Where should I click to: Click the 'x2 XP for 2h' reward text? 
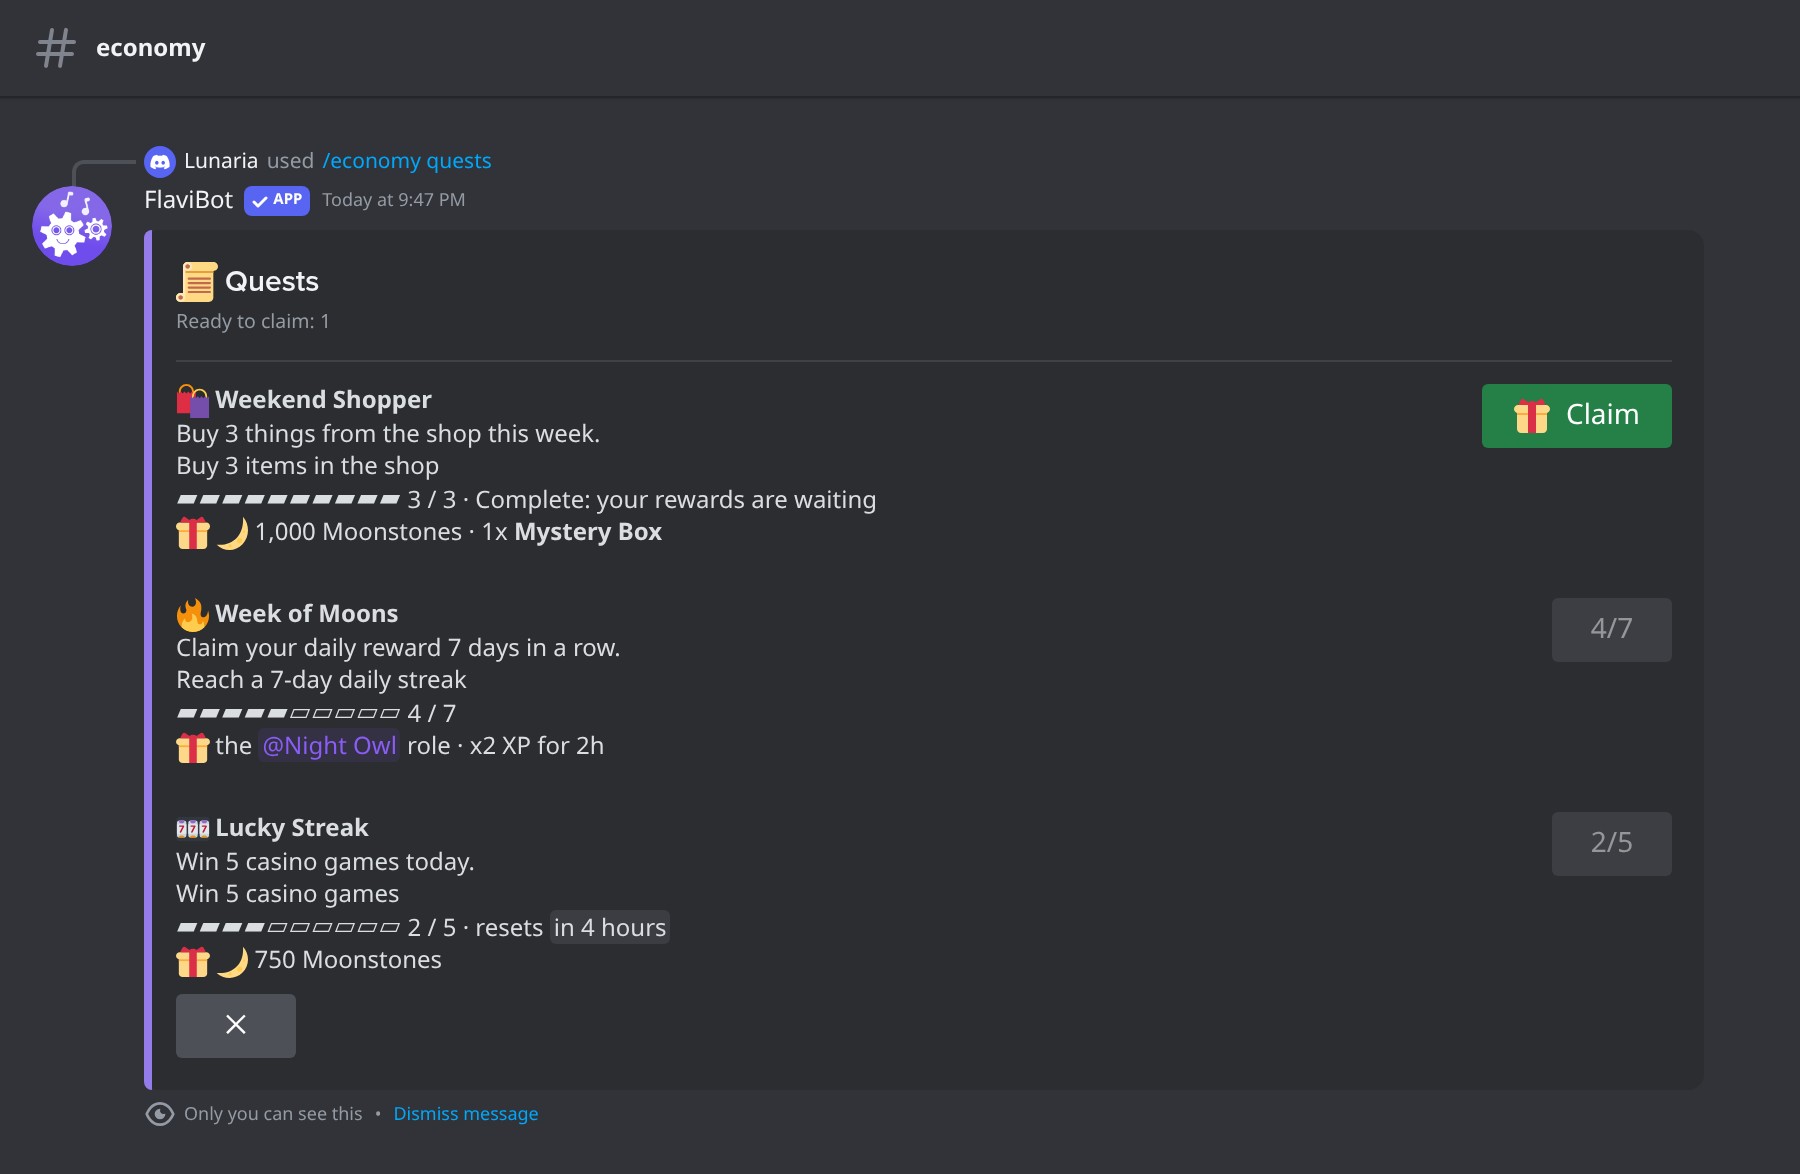pyautogui.click(x=537, y=746)
